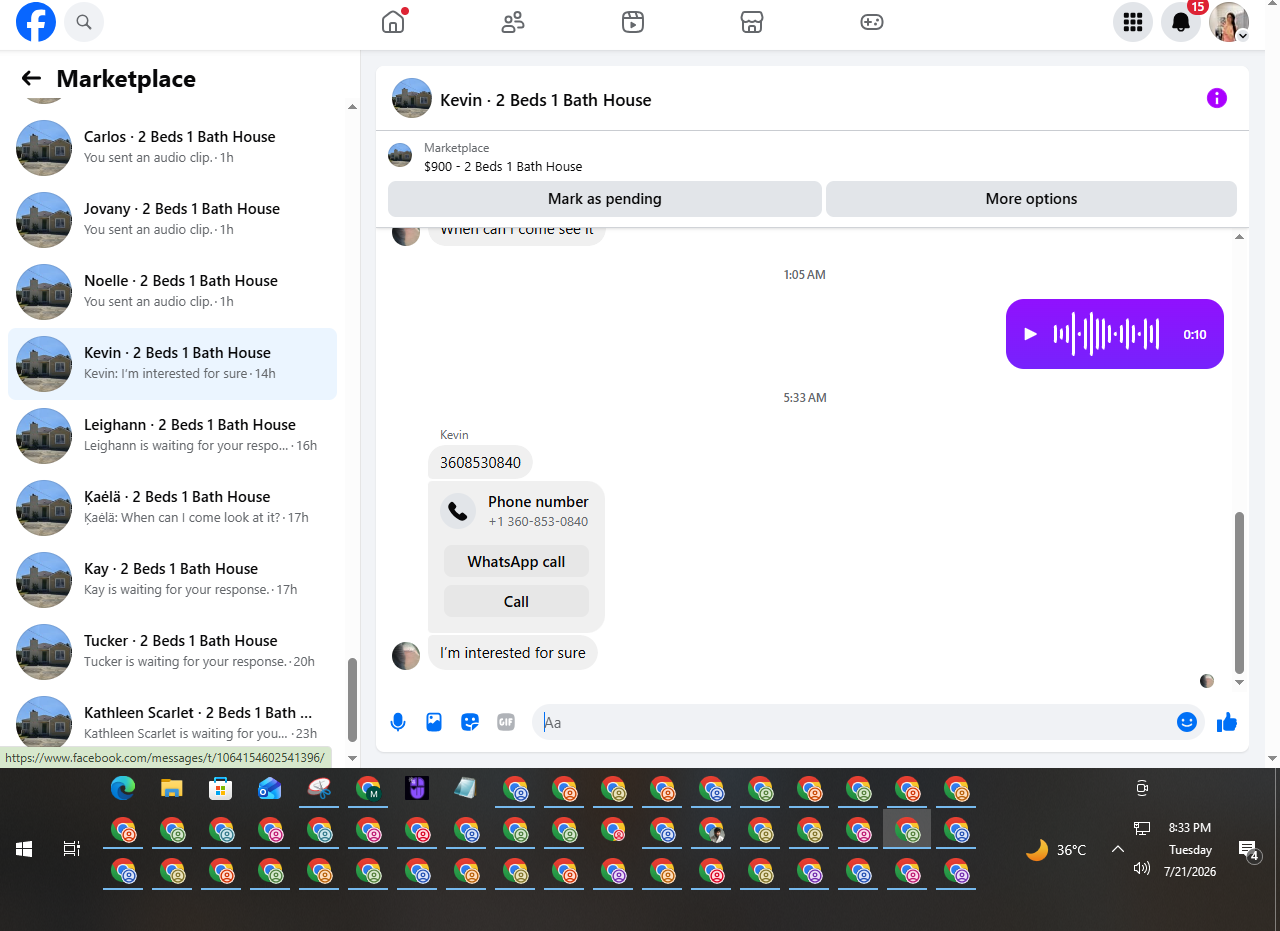Choose a GIF

506,722
